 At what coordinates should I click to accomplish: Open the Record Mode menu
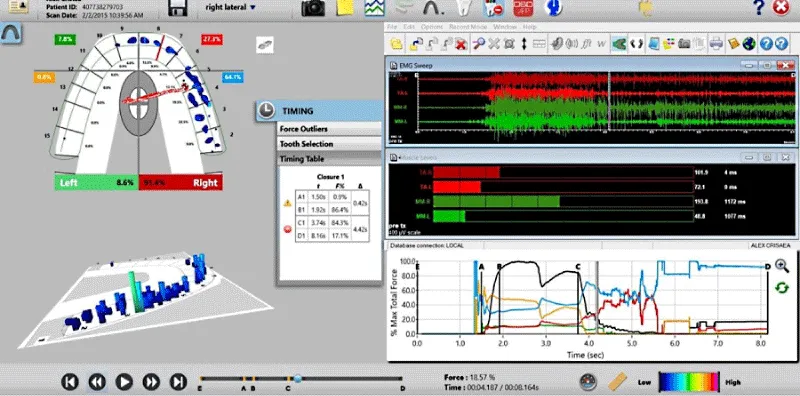point(467,27)
